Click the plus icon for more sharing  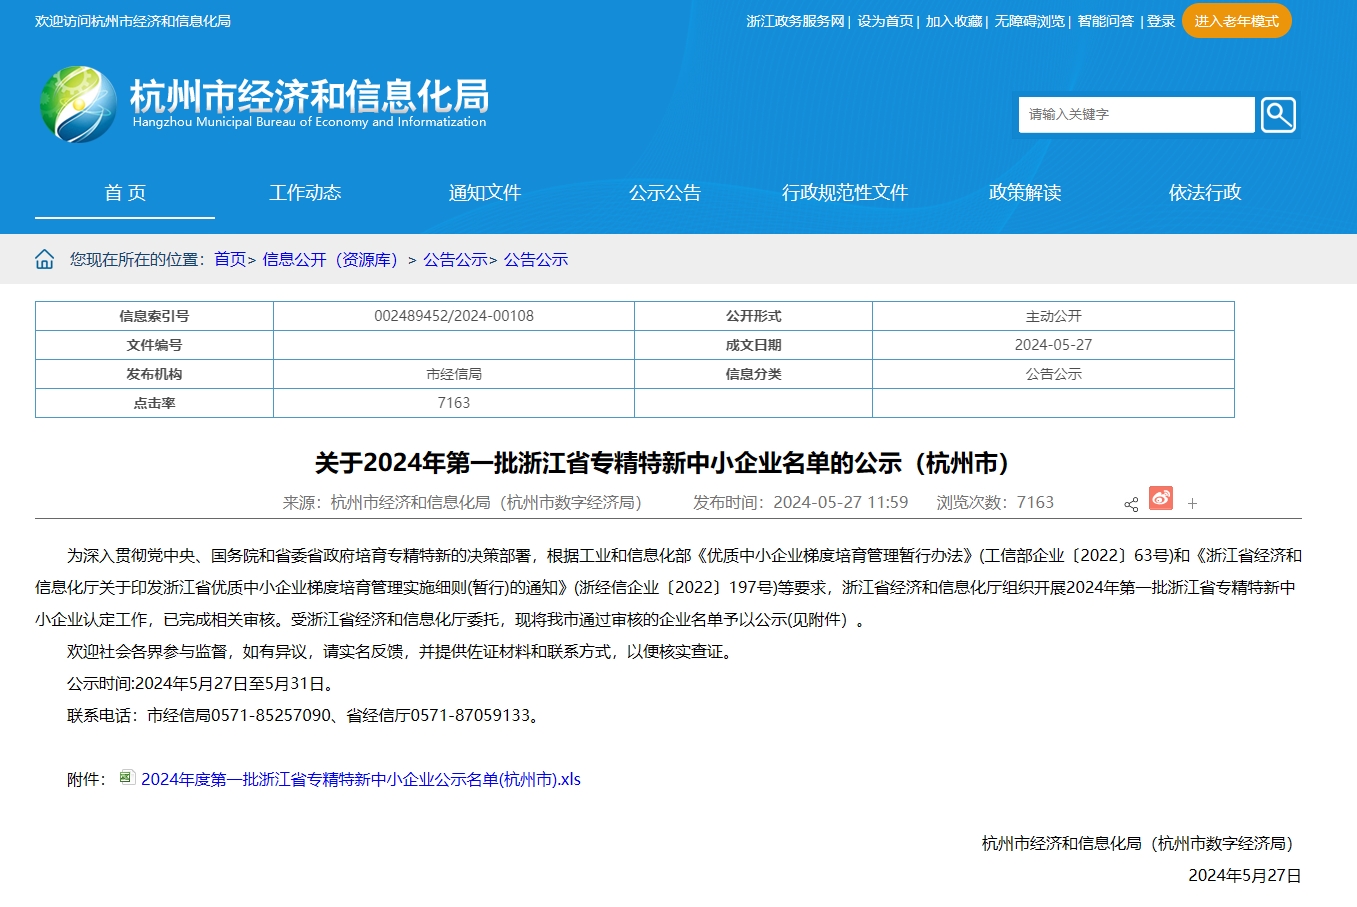click(1192, 504)
